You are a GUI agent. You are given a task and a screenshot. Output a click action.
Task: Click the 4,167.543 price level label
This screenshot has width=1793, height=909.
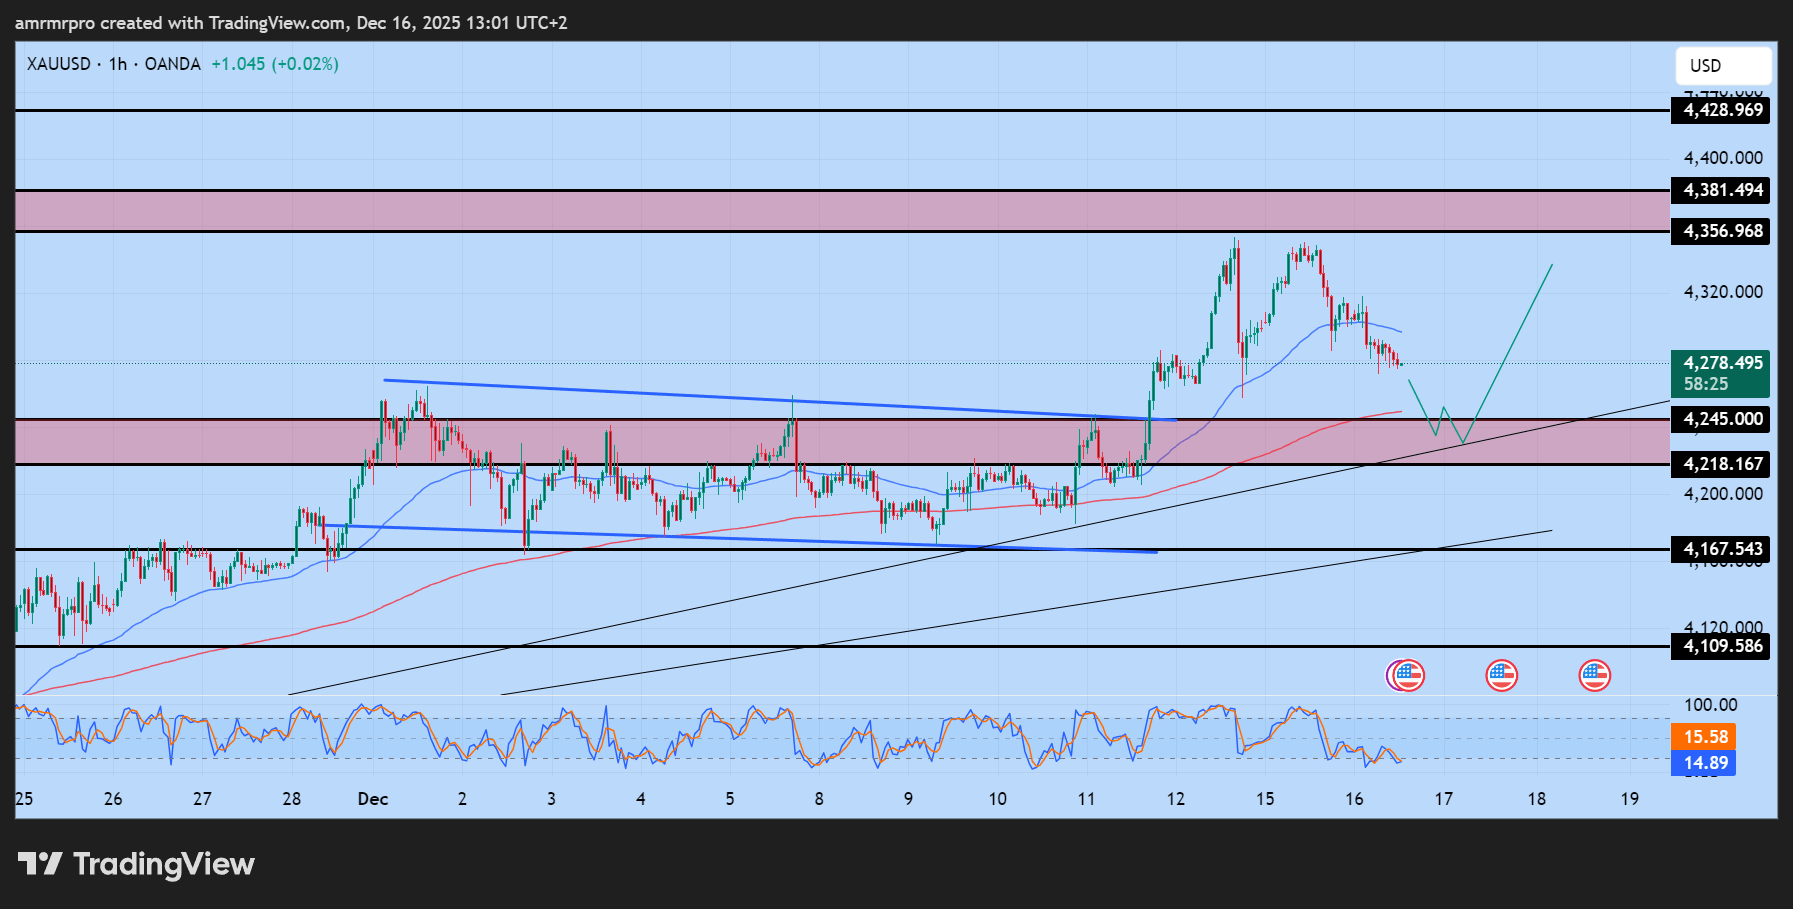point(1720,549)
